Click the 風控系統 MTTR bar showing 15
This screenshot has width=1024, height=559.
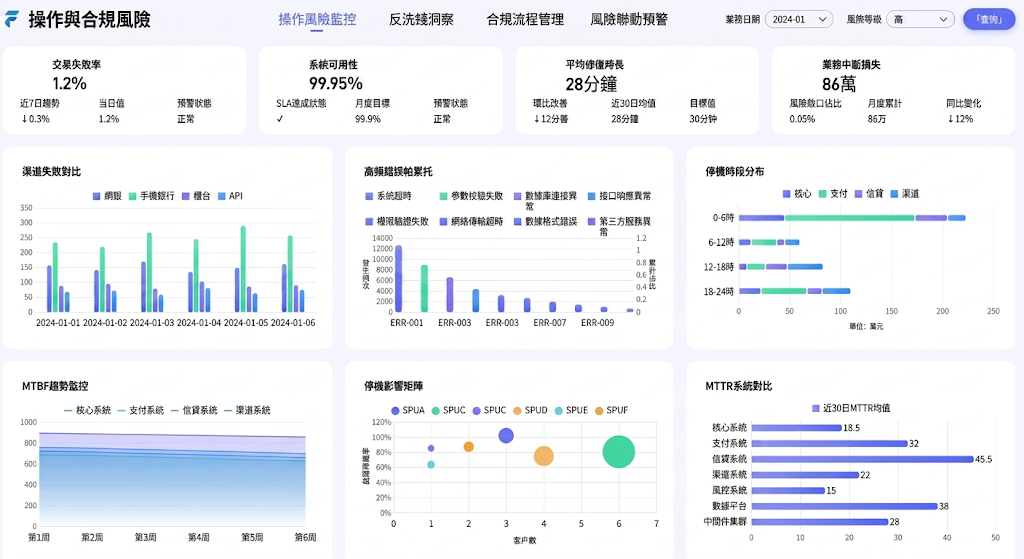(x=788, y=490)
